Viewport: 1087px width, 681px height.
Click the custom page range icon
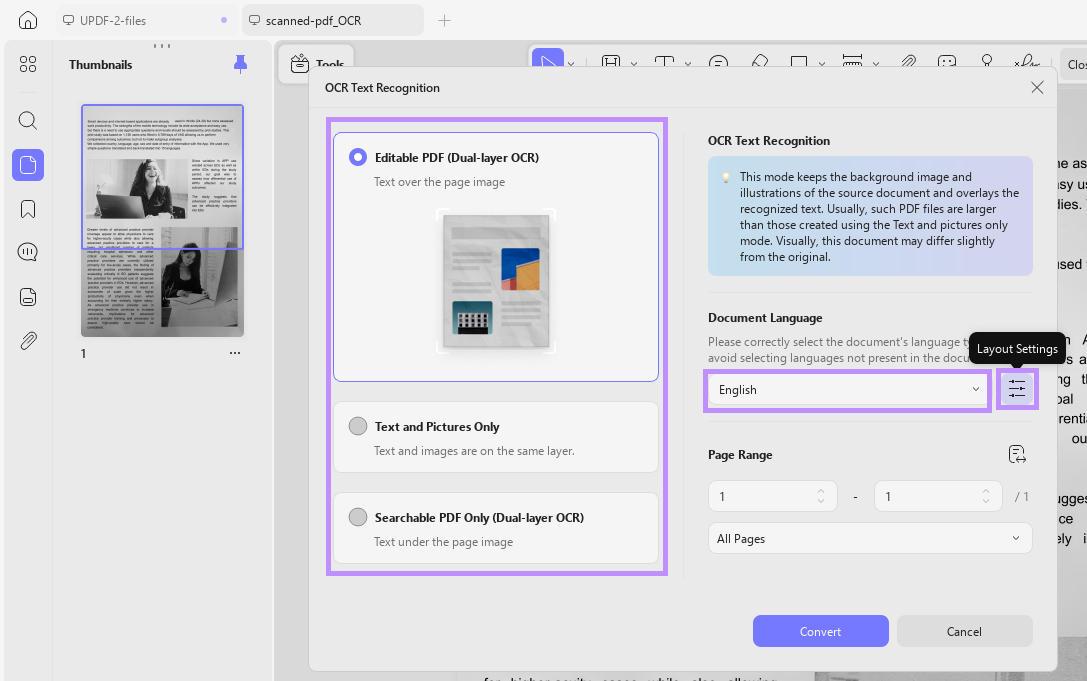pos(1016,454)
